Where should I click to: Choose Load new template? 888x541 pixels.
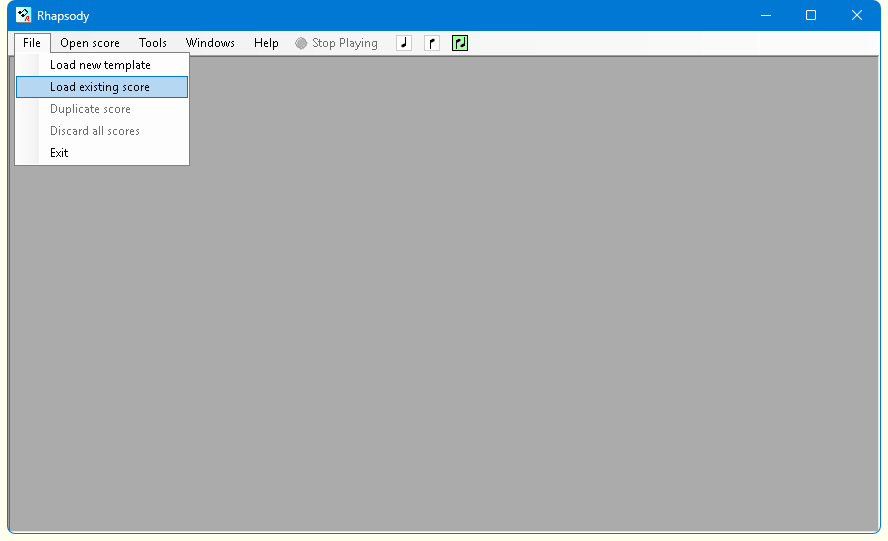tap(100, 65)
